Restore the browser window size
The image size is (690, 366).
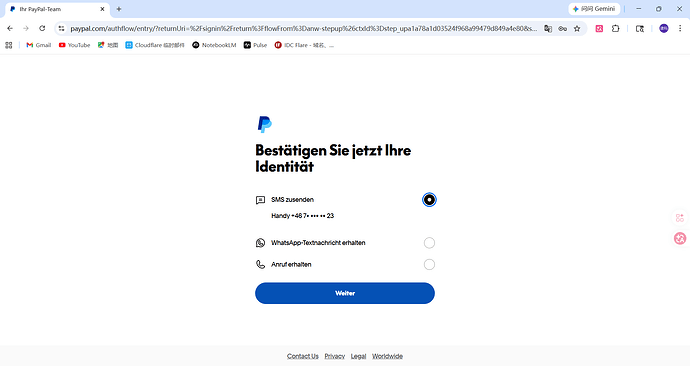click(x=659, y=9)
